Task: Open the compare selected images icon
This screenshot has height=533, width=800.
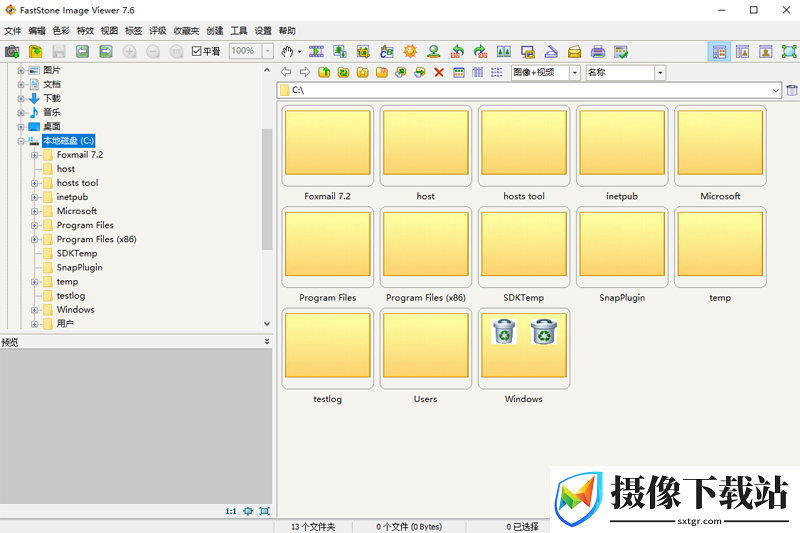Action: click(x=504, y=52)
